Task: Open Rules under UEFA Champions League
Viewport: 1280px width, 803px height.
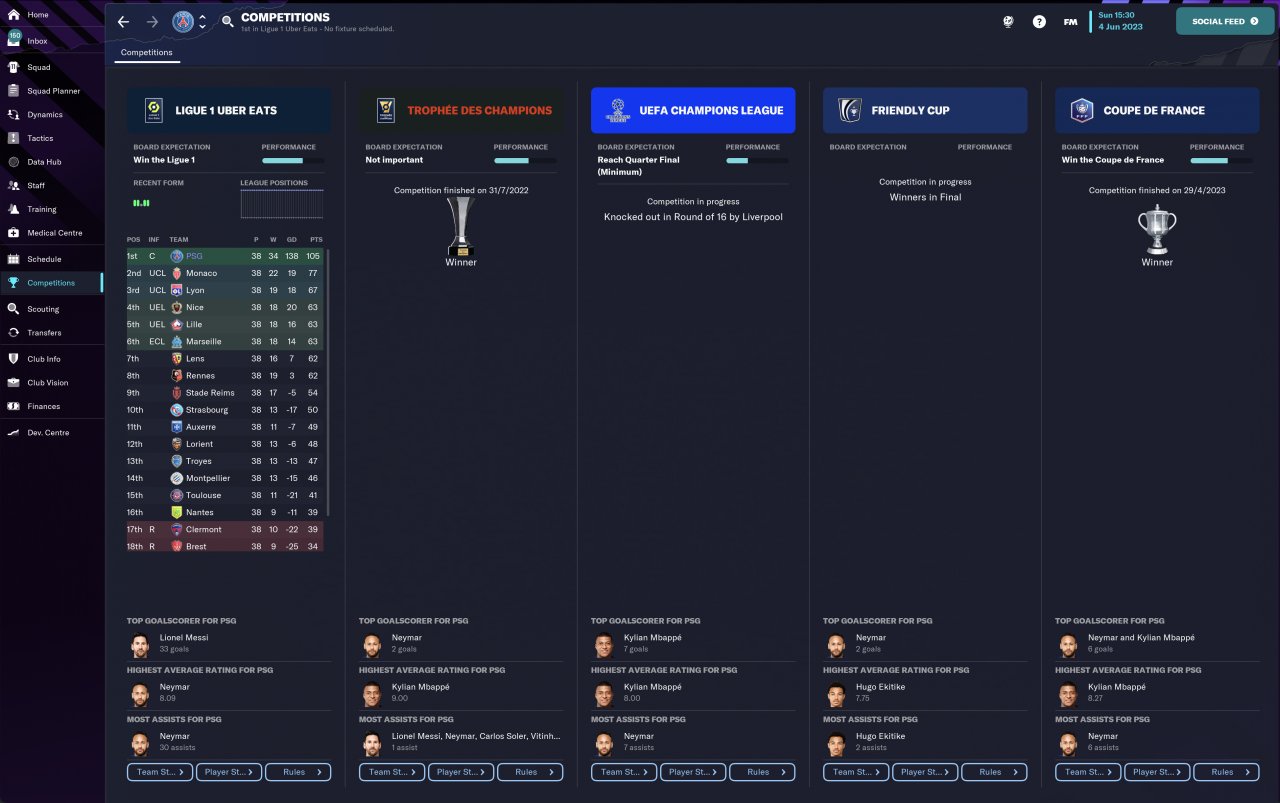Action: pos(762,772)
